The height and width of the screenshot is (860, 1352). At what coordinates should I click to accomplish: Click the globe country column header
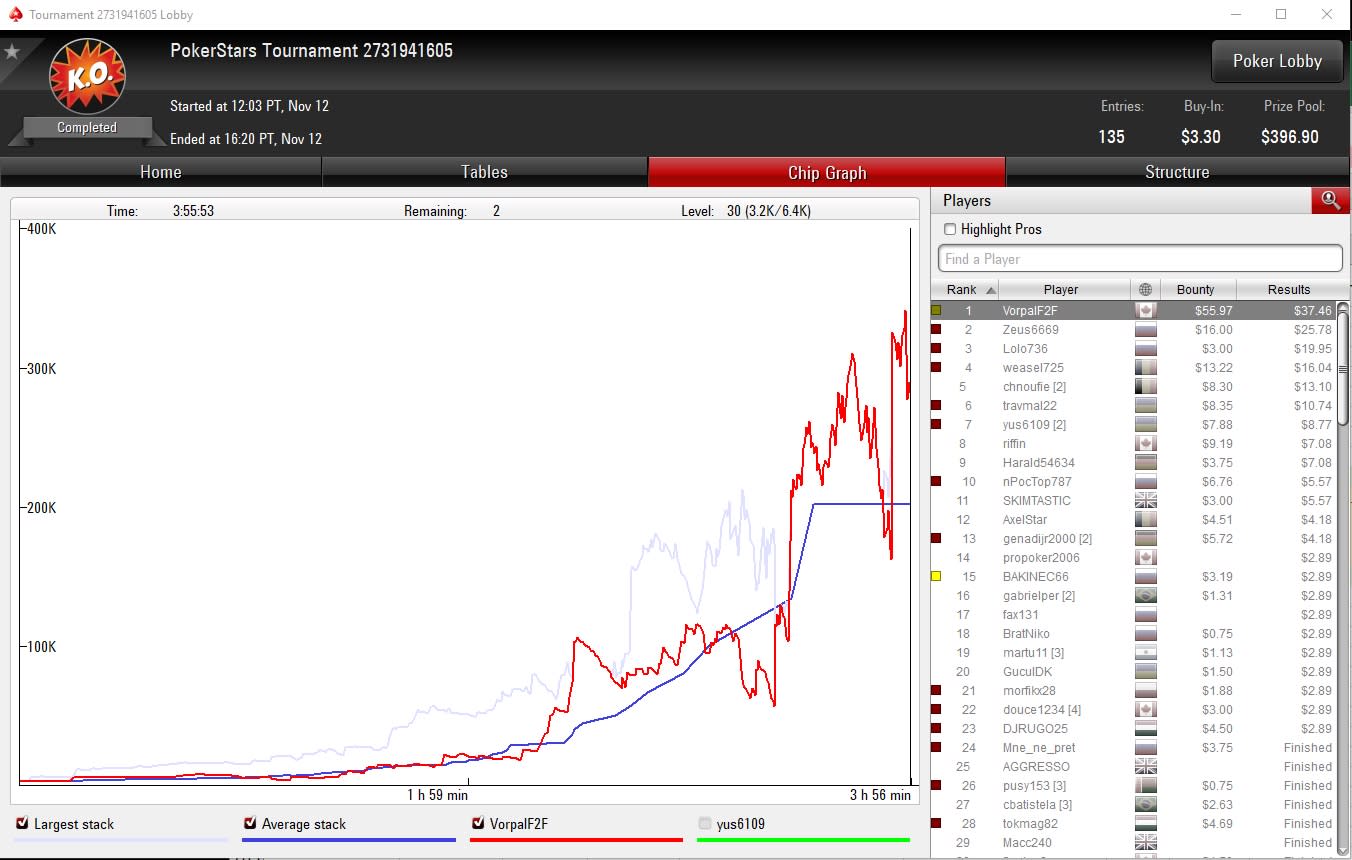(1145, 289)
